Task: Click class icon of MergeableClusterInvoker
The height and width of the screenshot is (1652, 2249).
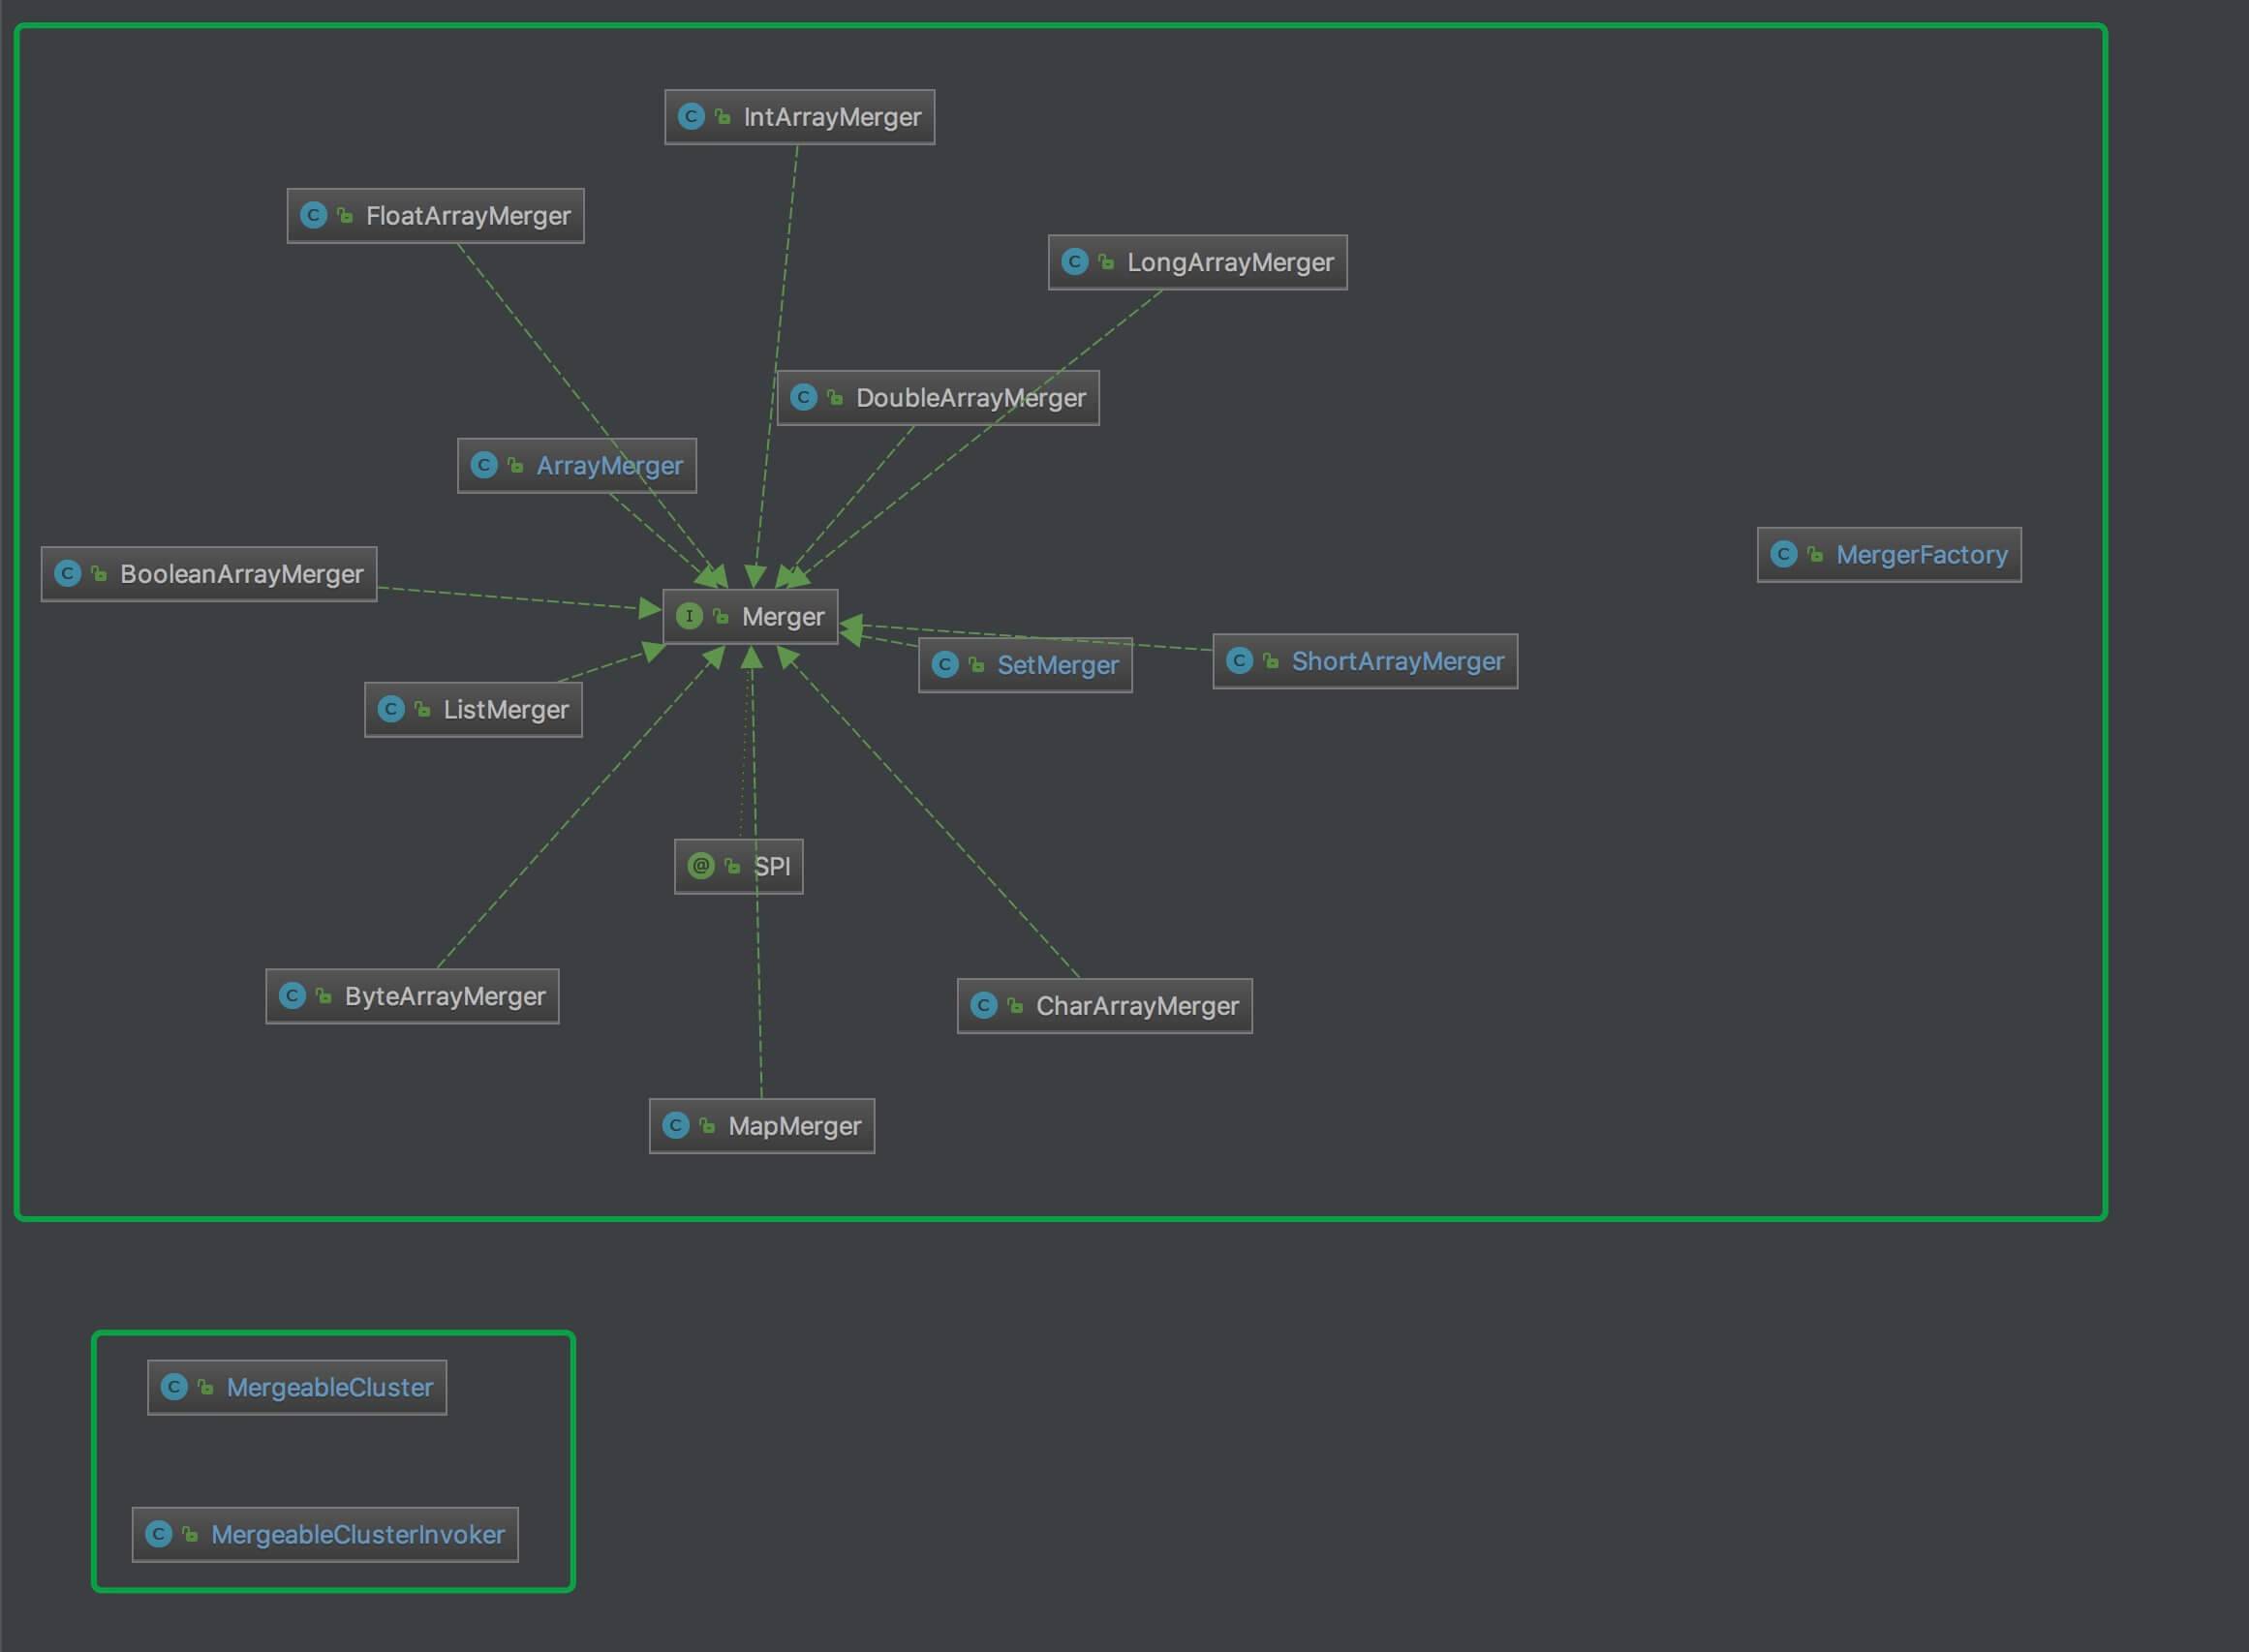Action: point(159,1533)
